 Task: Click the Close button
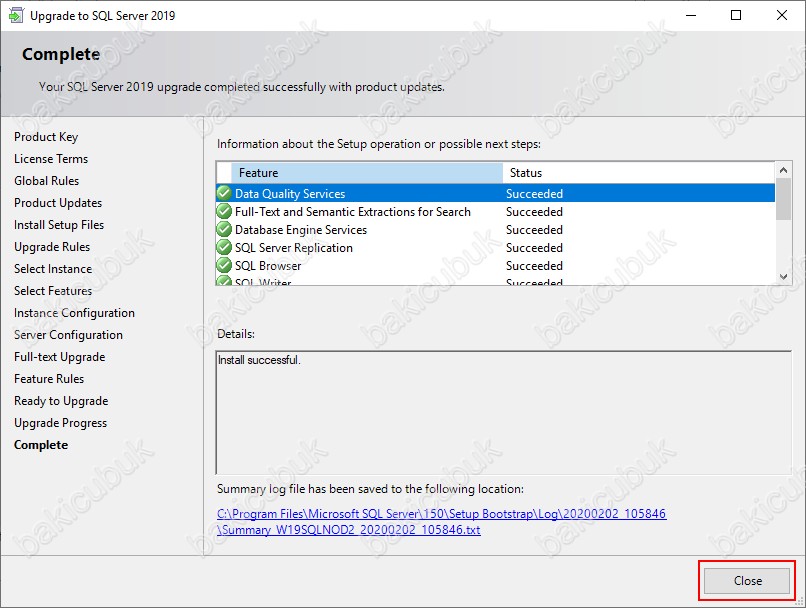point(746,581)
